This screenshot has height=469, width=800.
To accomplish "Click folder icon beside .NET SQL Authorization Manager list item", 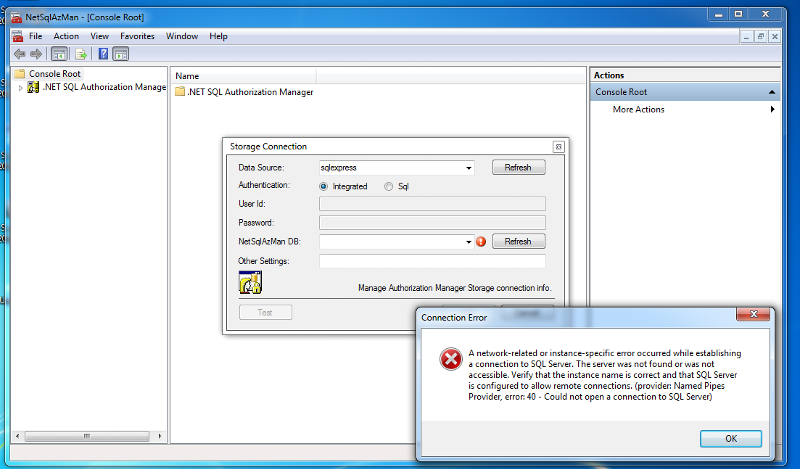I will (x=180, y=92).
